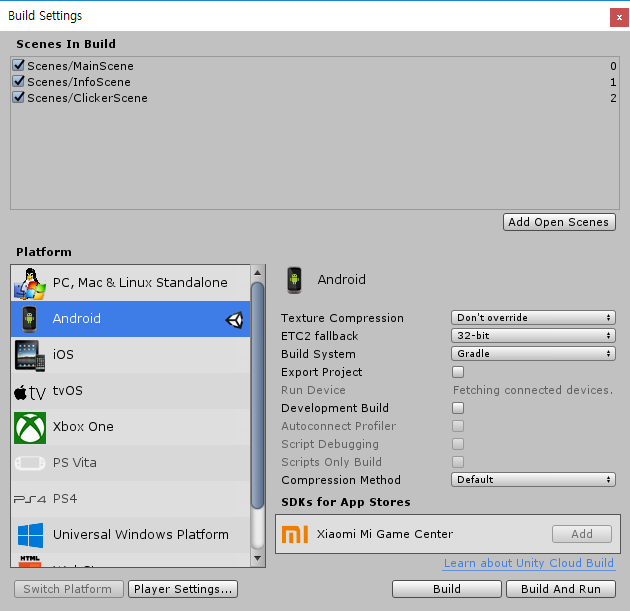
Task: Select the Scenes/InfoScene row text
Action: pos(79,82)
